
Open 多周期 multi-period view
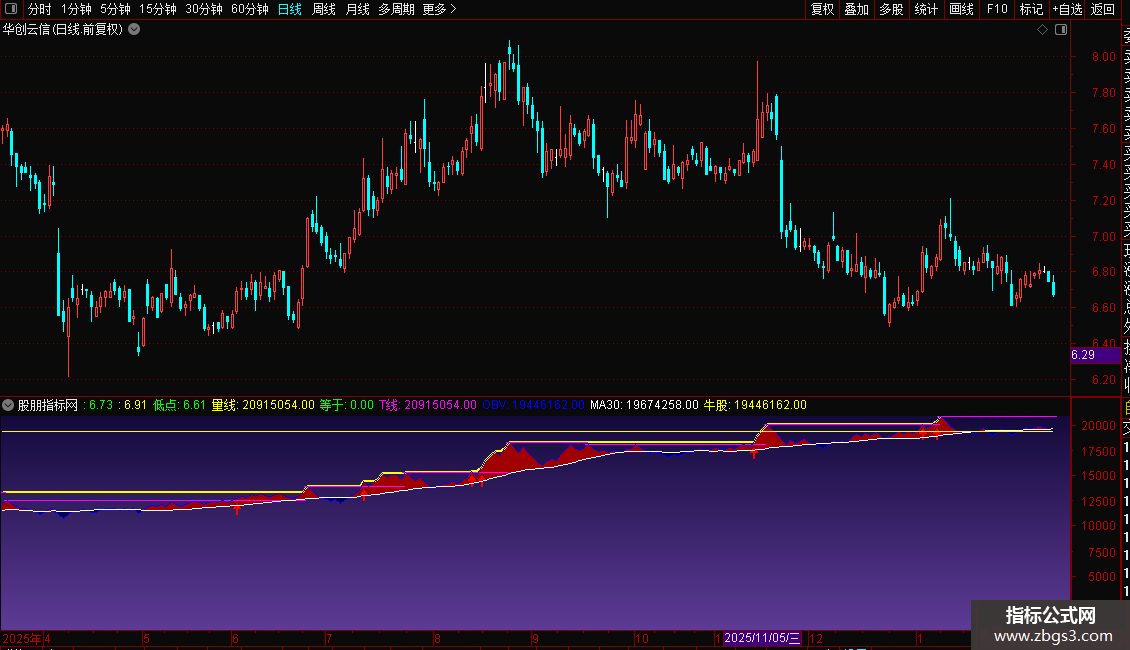click(x=396, y=9)
